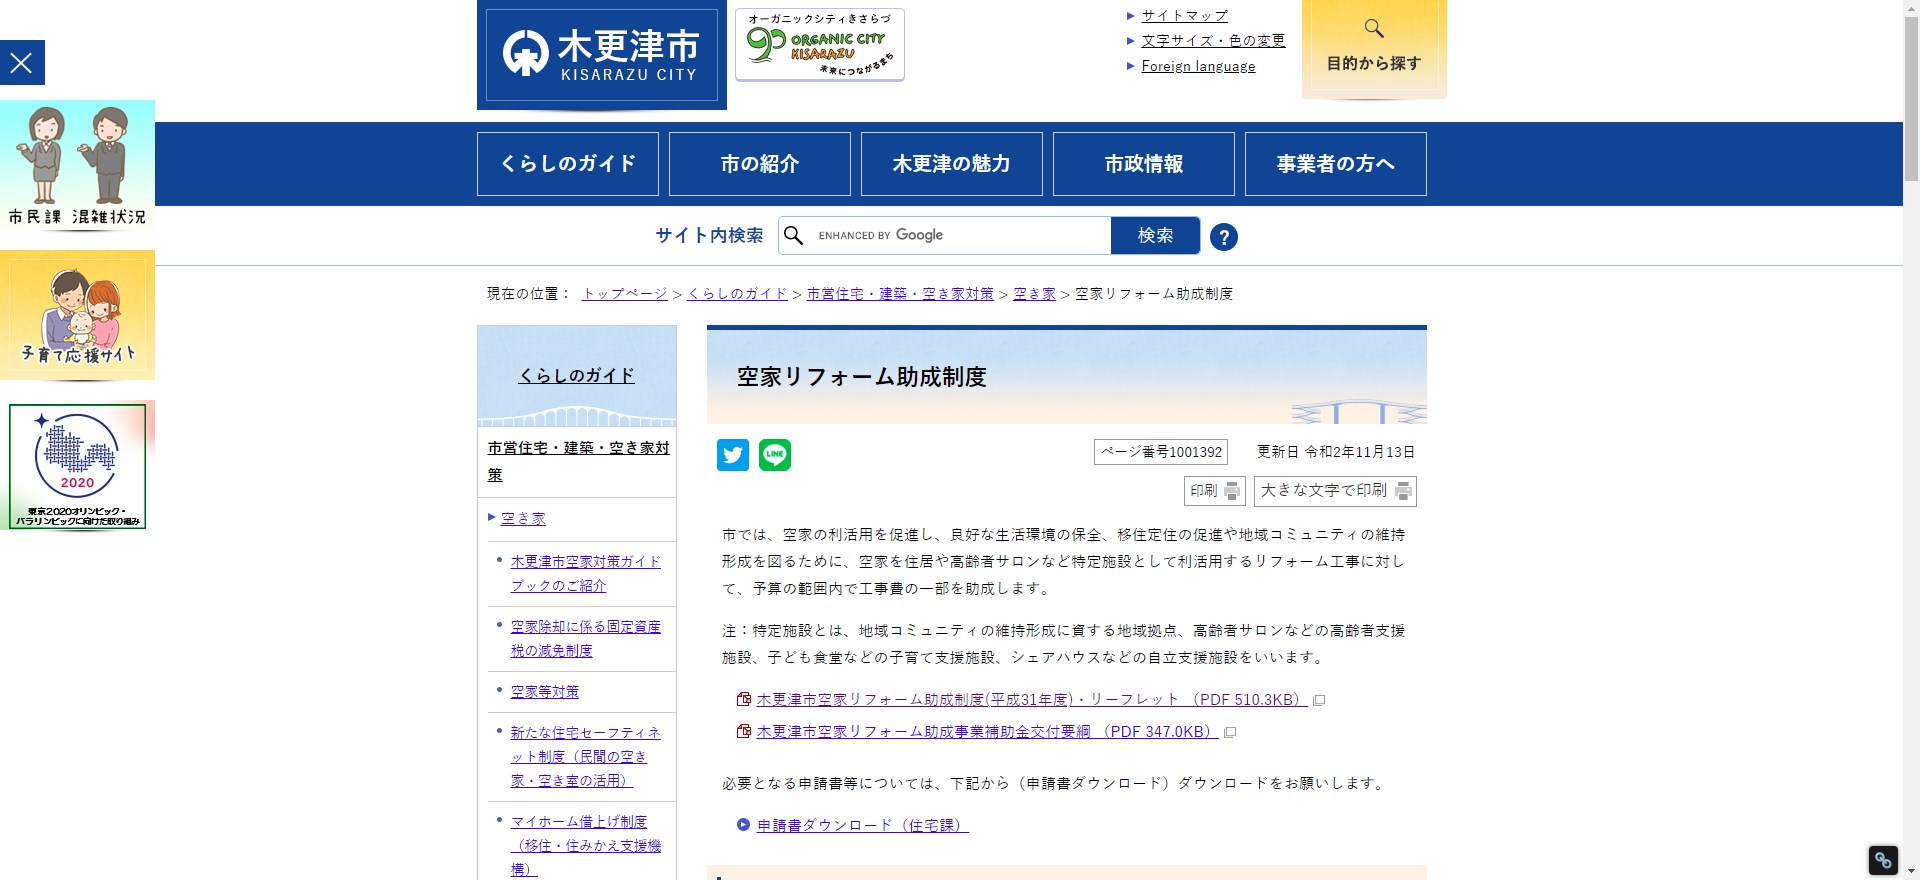Click 目的から探す search button
The width and height of the screenshot is (1920, 880).
point(1374,49)
